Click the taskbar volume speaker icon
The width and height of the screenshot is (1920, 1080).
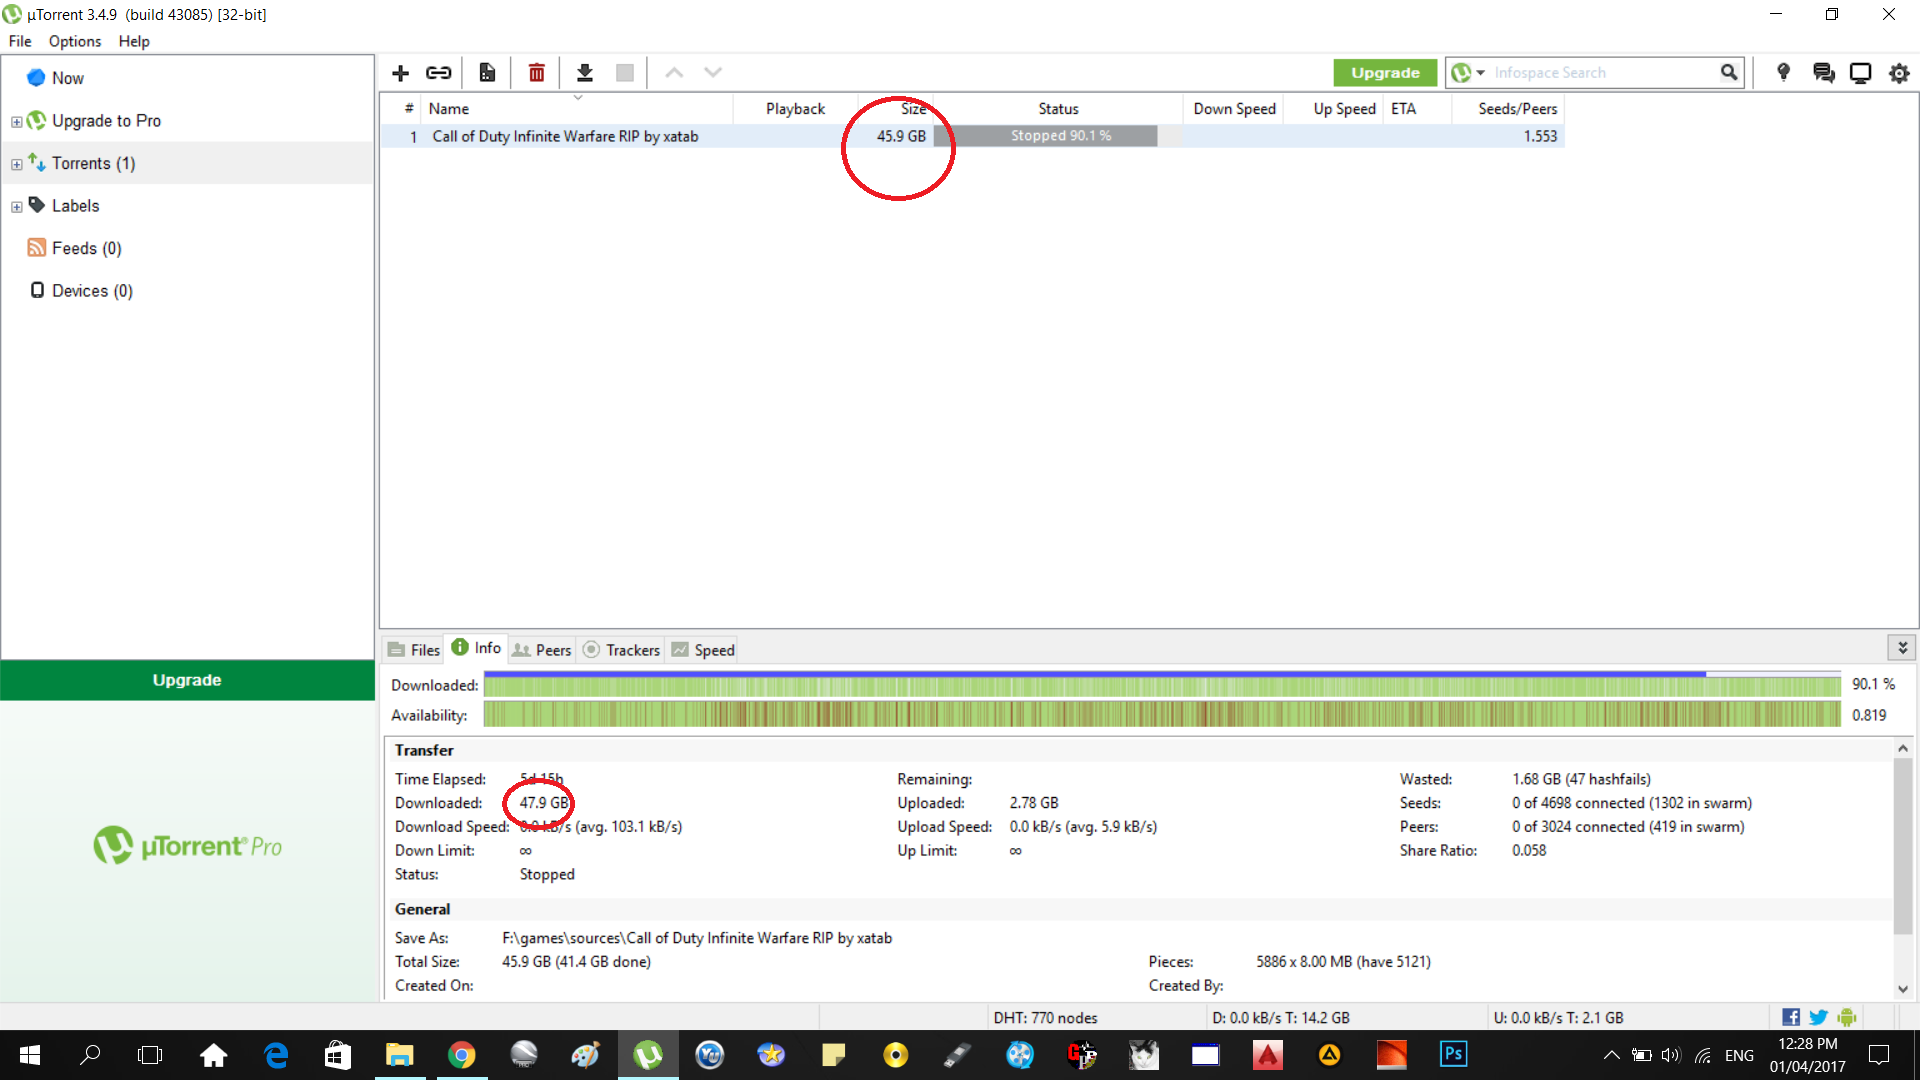point(1670,1055)
